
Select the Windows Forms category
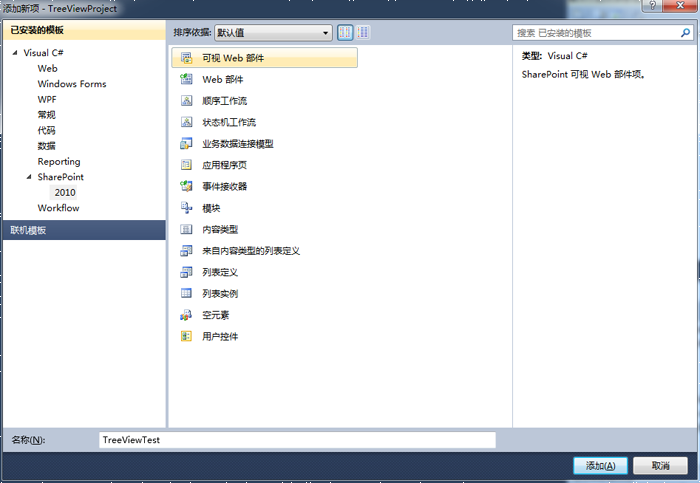72,83
